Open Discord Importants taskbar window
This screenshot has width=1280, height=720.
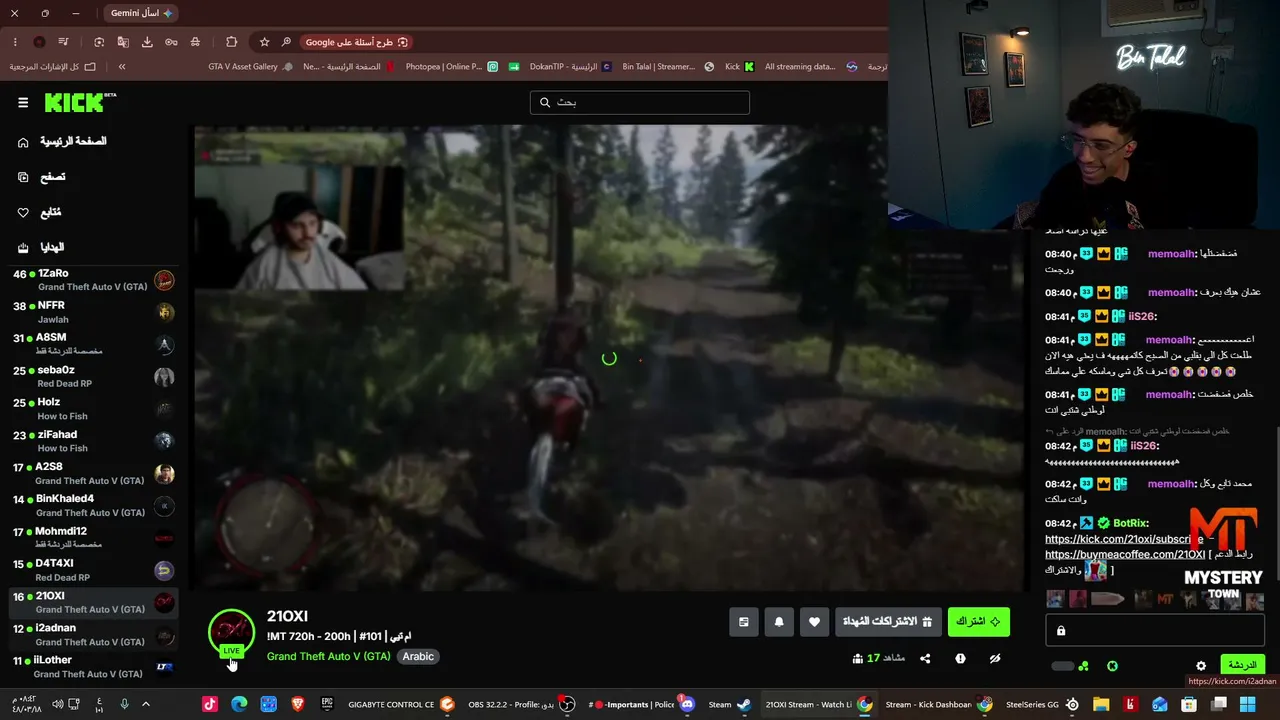(x=641, y=704)
